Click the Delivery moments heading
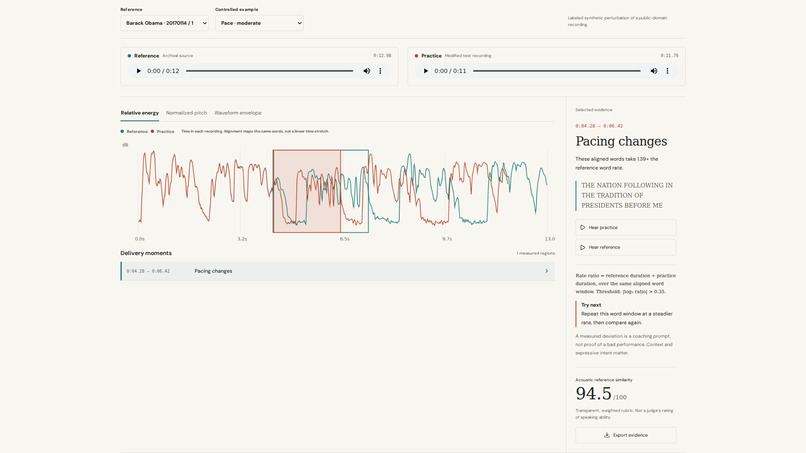The image size is (806, 453). 146,253
